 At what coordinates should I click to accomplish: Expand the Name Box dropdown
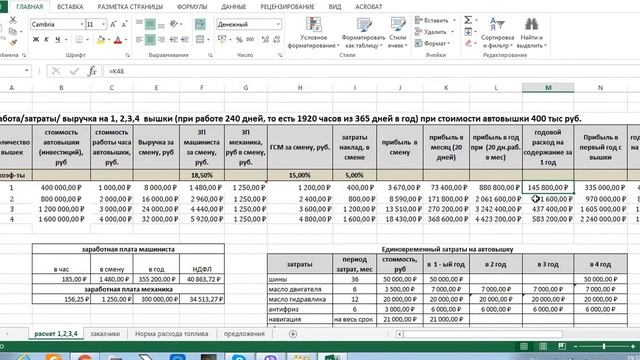click(27, 71)
